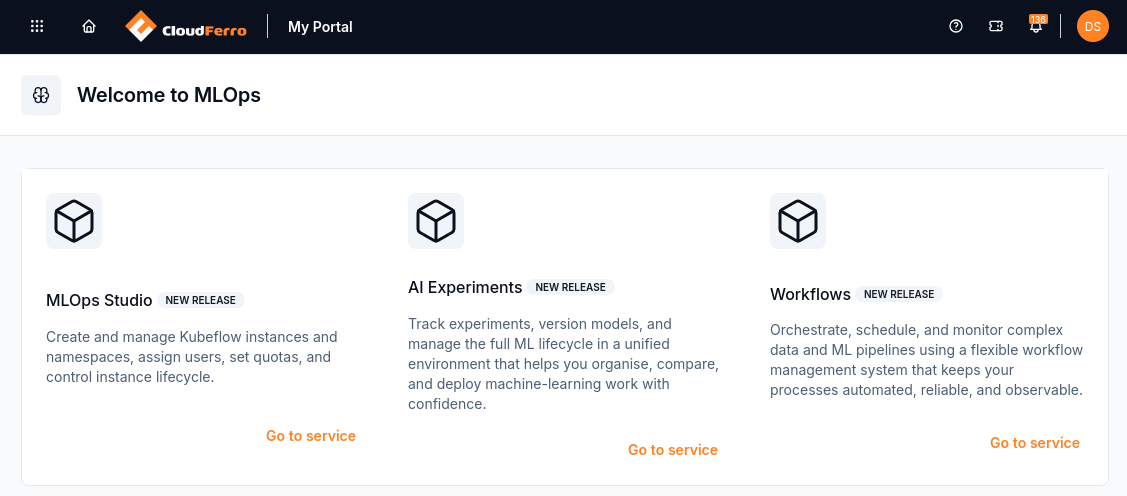Image resolution: width=1127 pixels, height=496 pixels.
Task: Open the My Portal link
Action: click(321, 27)
